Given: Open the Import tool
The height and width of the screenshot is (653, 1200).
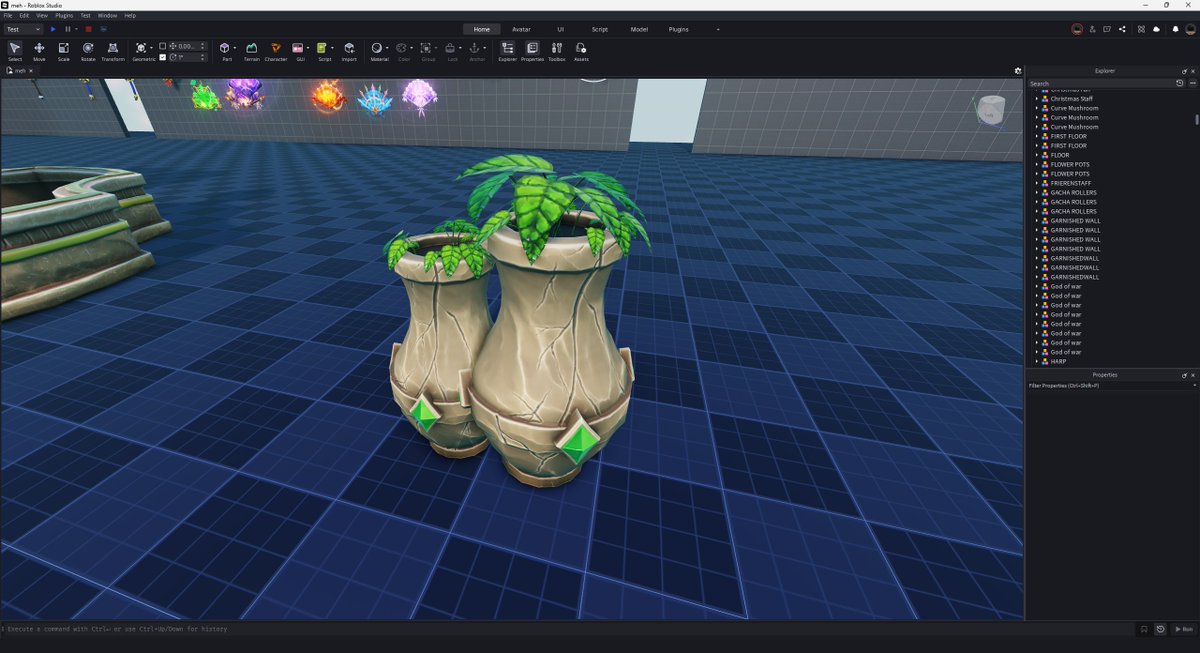Looking at the screenshot, I should click(349, 51).
